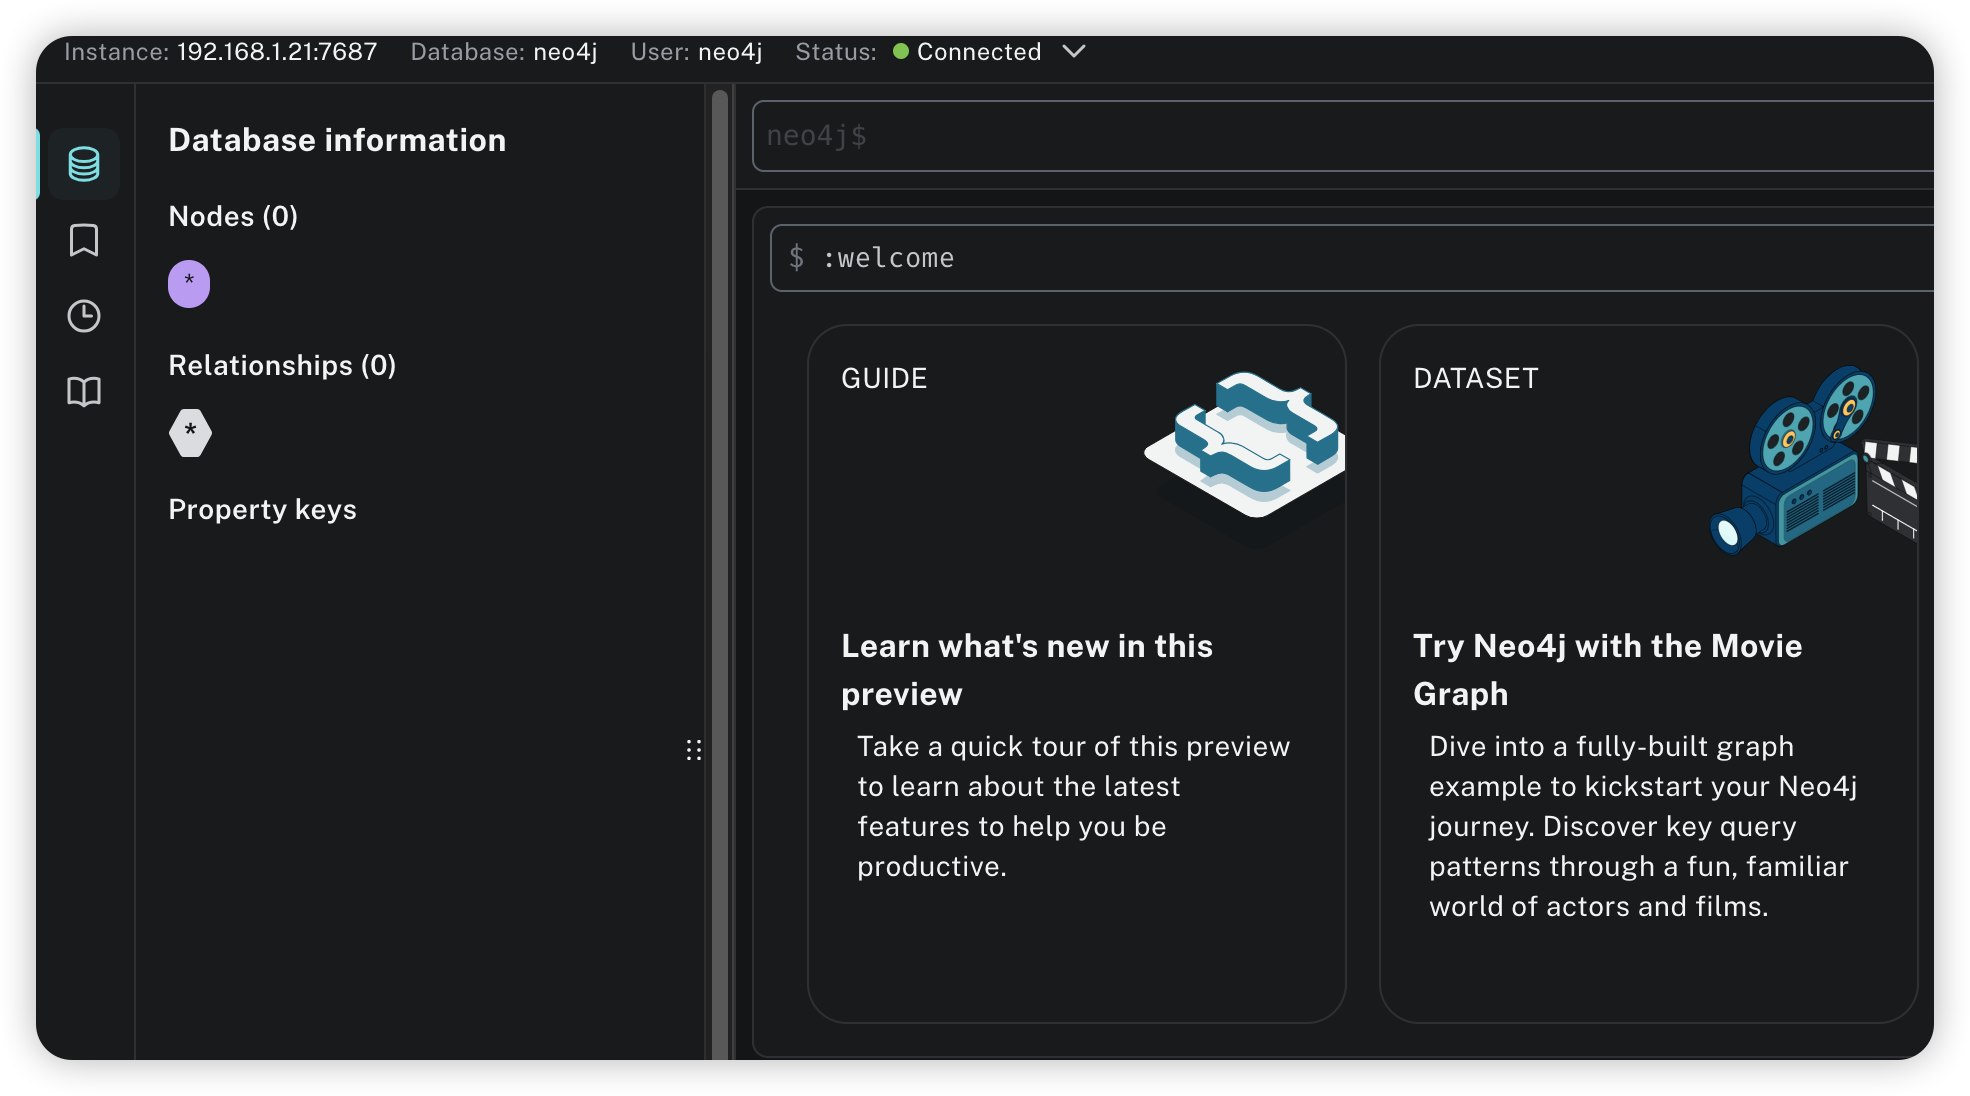This screenshot has height=1096, width=1970.
Task: Select the all-relationships asterisk hexagon chip
Action: click(190, 433)
